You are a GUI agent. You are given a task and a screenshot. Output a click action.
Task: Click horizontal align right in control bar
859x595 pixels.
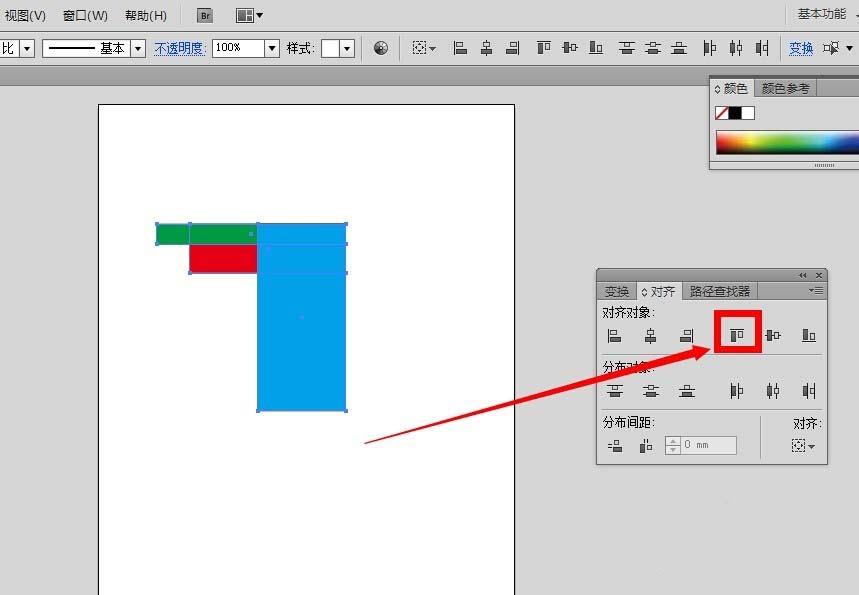pos(512,48)
